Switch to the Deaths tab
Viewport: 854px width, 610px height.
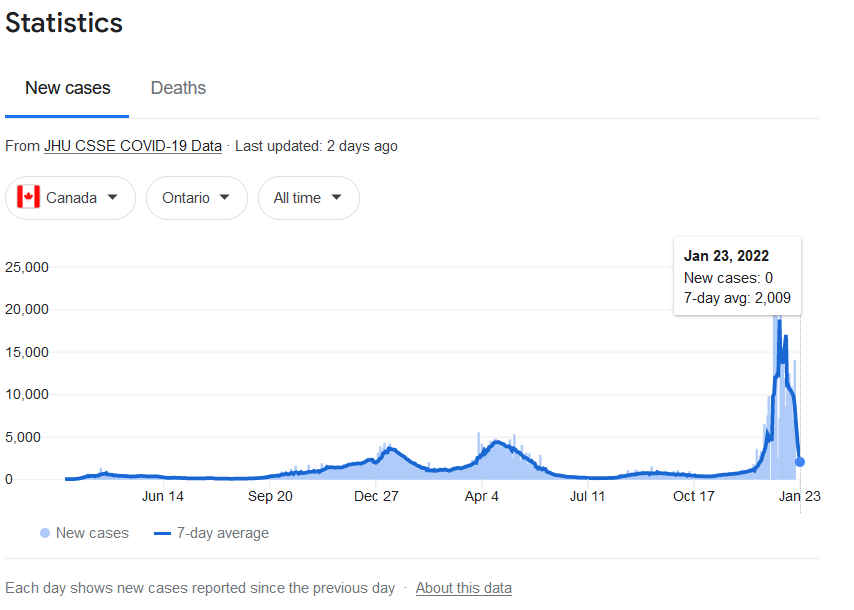pos(178,88)
